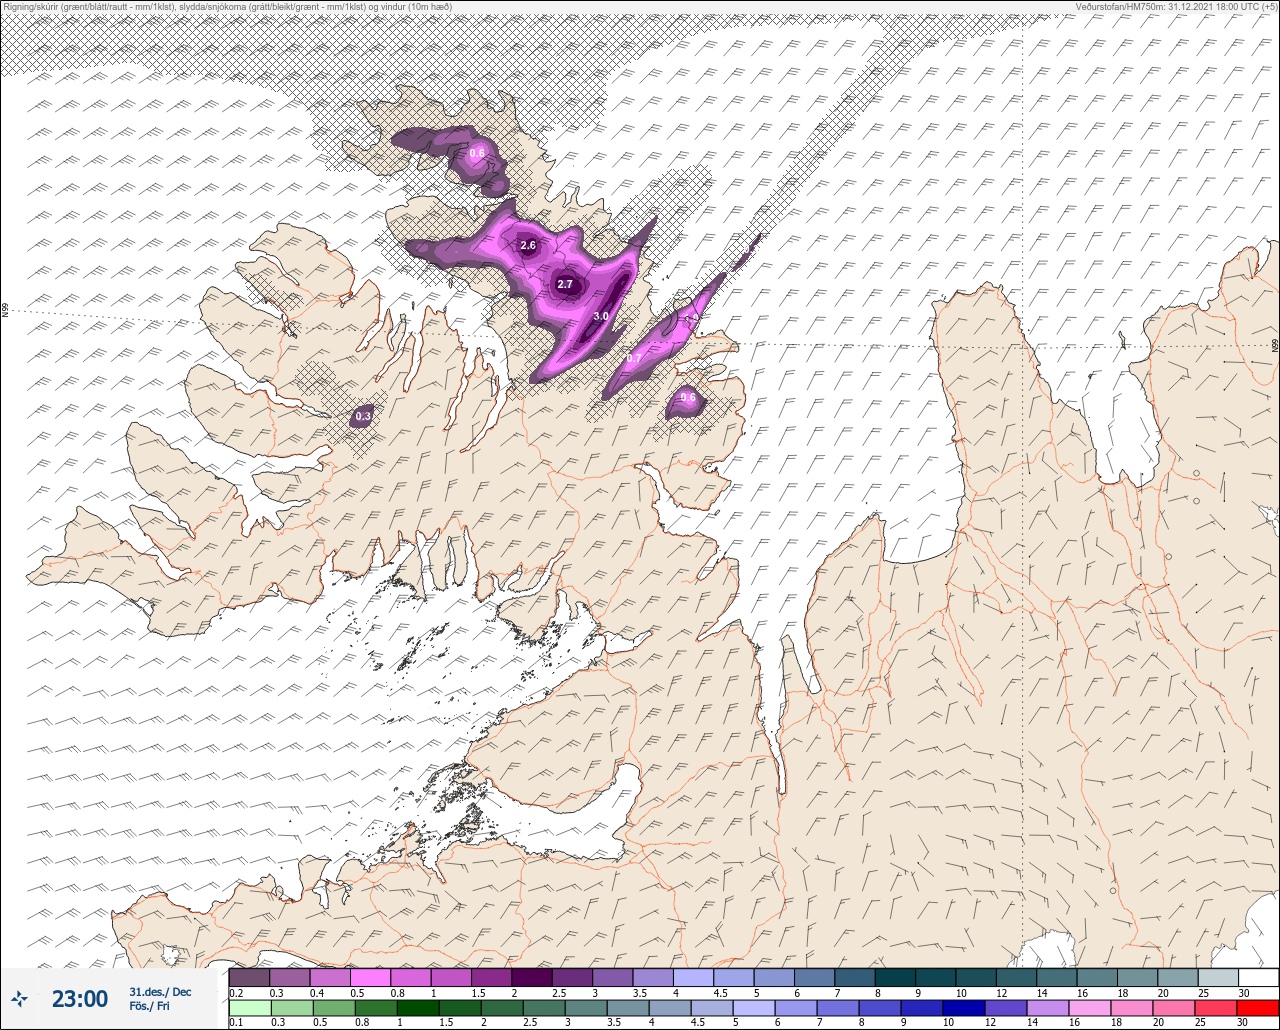The image size is (1280, 1030).
Task: Select the bright red 30 rain legend swatch
Action: (1259, 1007)
